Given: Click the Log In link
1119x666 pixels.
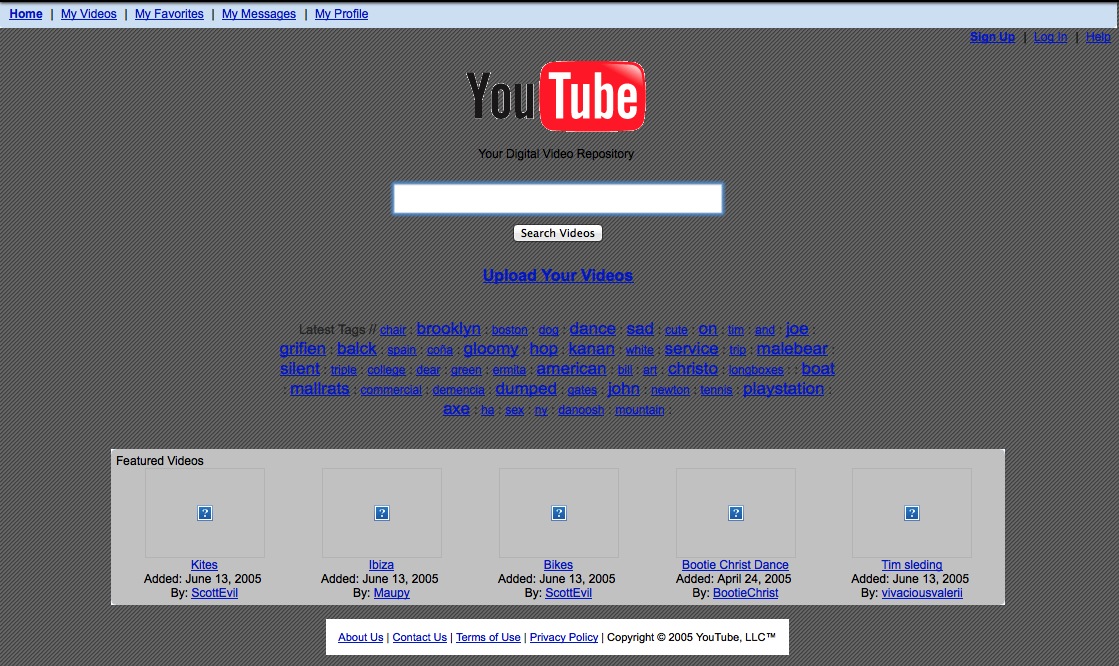Looking at the screenshot, I should point(1050,37).
